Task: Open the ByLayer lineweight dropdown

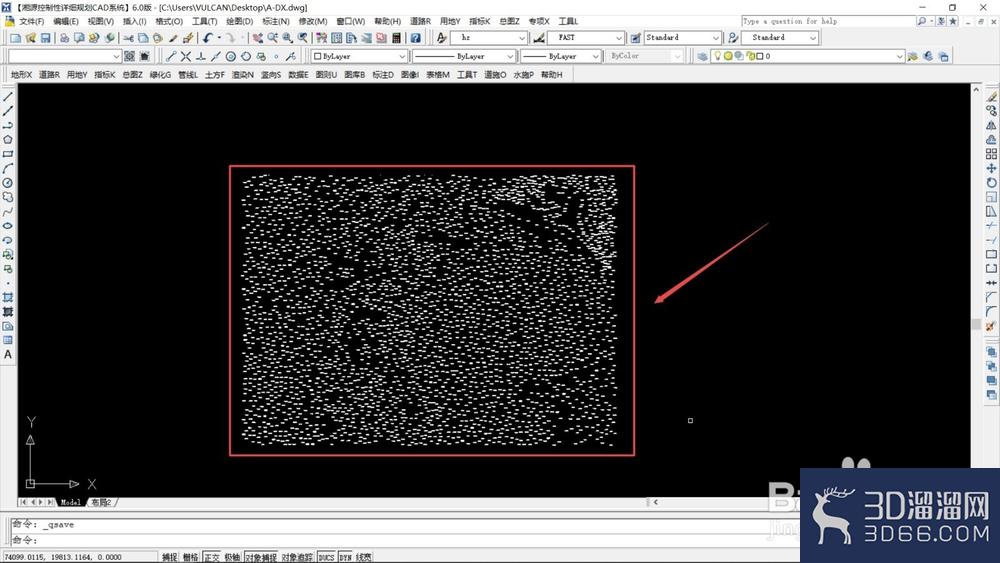Action: coord(595,56)
